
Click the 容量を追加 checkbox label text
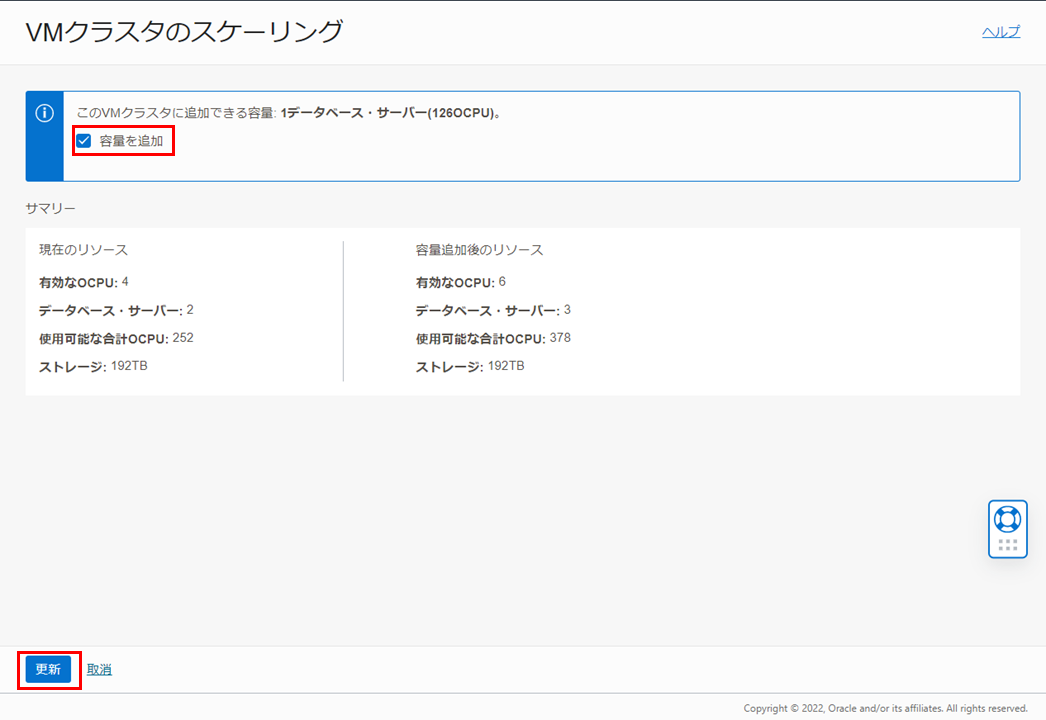[131, 141]
